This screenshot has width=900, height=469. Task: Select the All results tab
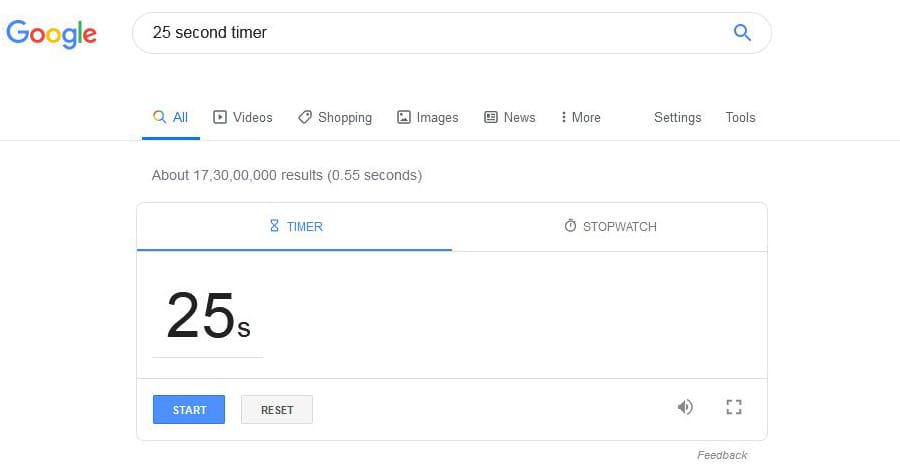(171, 118)
